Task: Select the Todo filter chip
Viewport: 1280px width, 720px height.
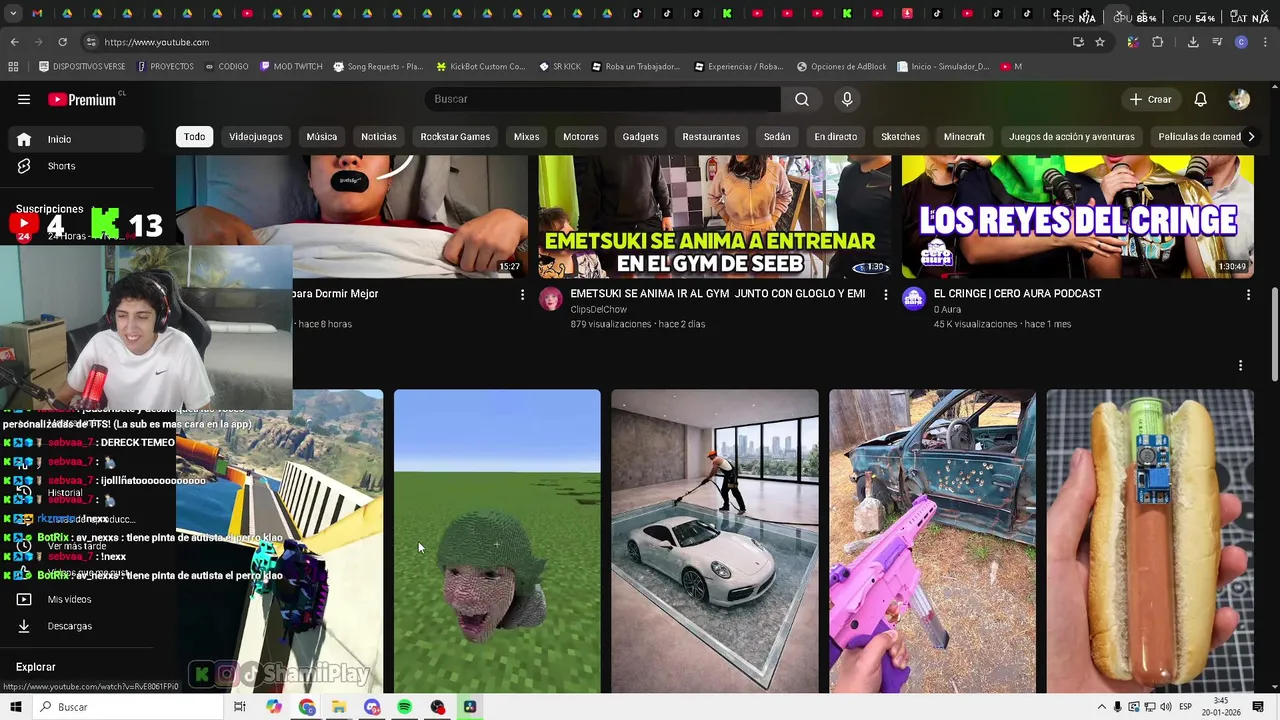Action: [194, 137]
